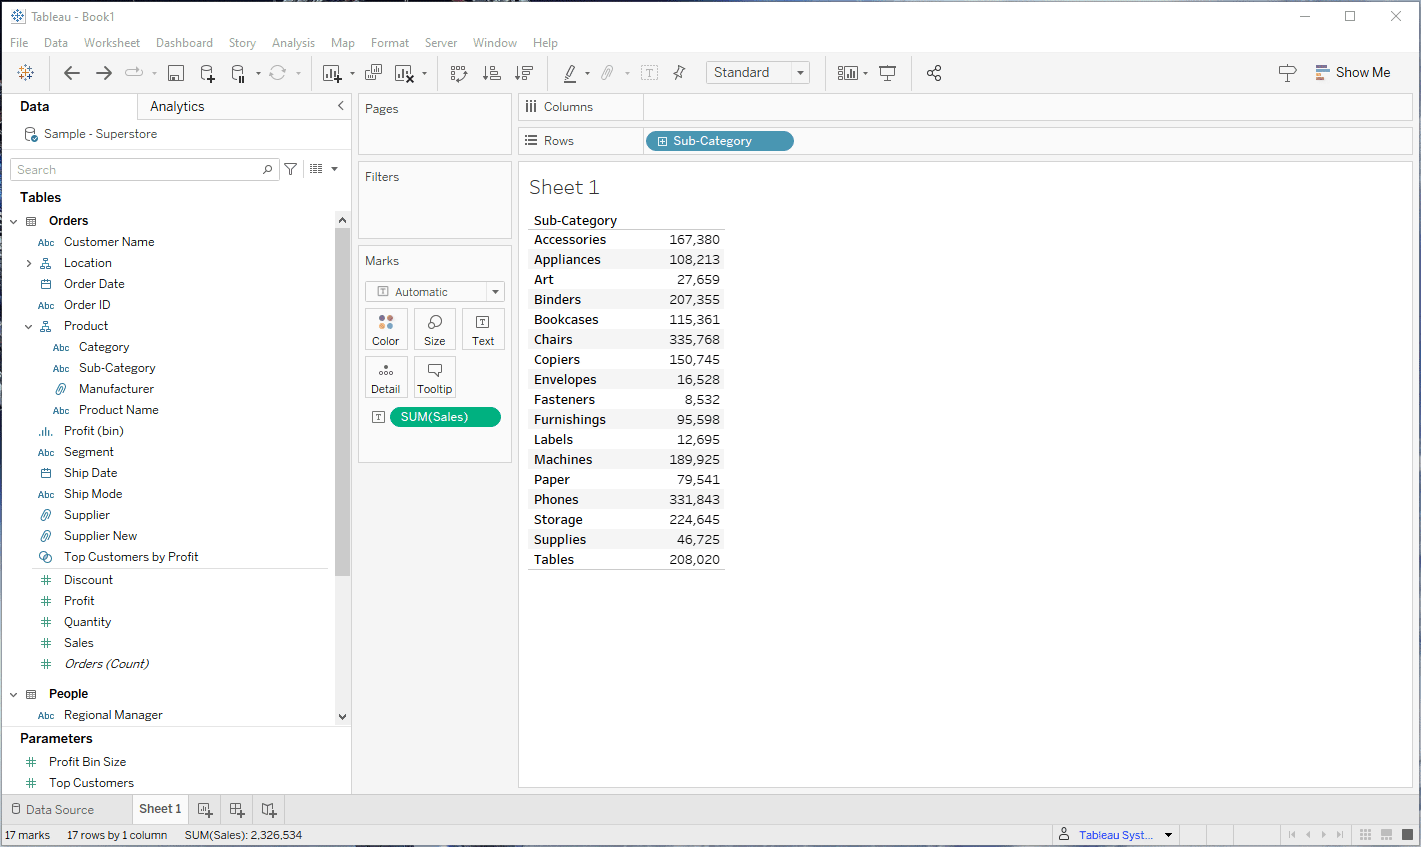The height and width of the screenshot is (847, 1421).
Task: Open Presentation Mode icon
Action: (x=887, y=73)
